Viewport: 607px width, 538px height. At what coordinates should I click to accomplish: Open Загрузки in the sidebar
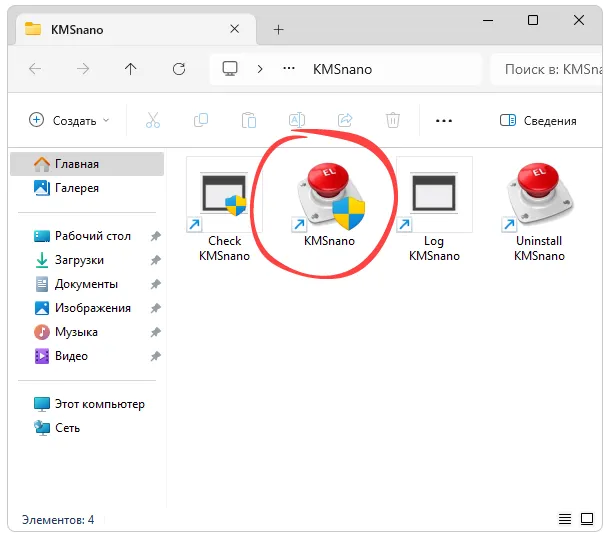[87, 260]
